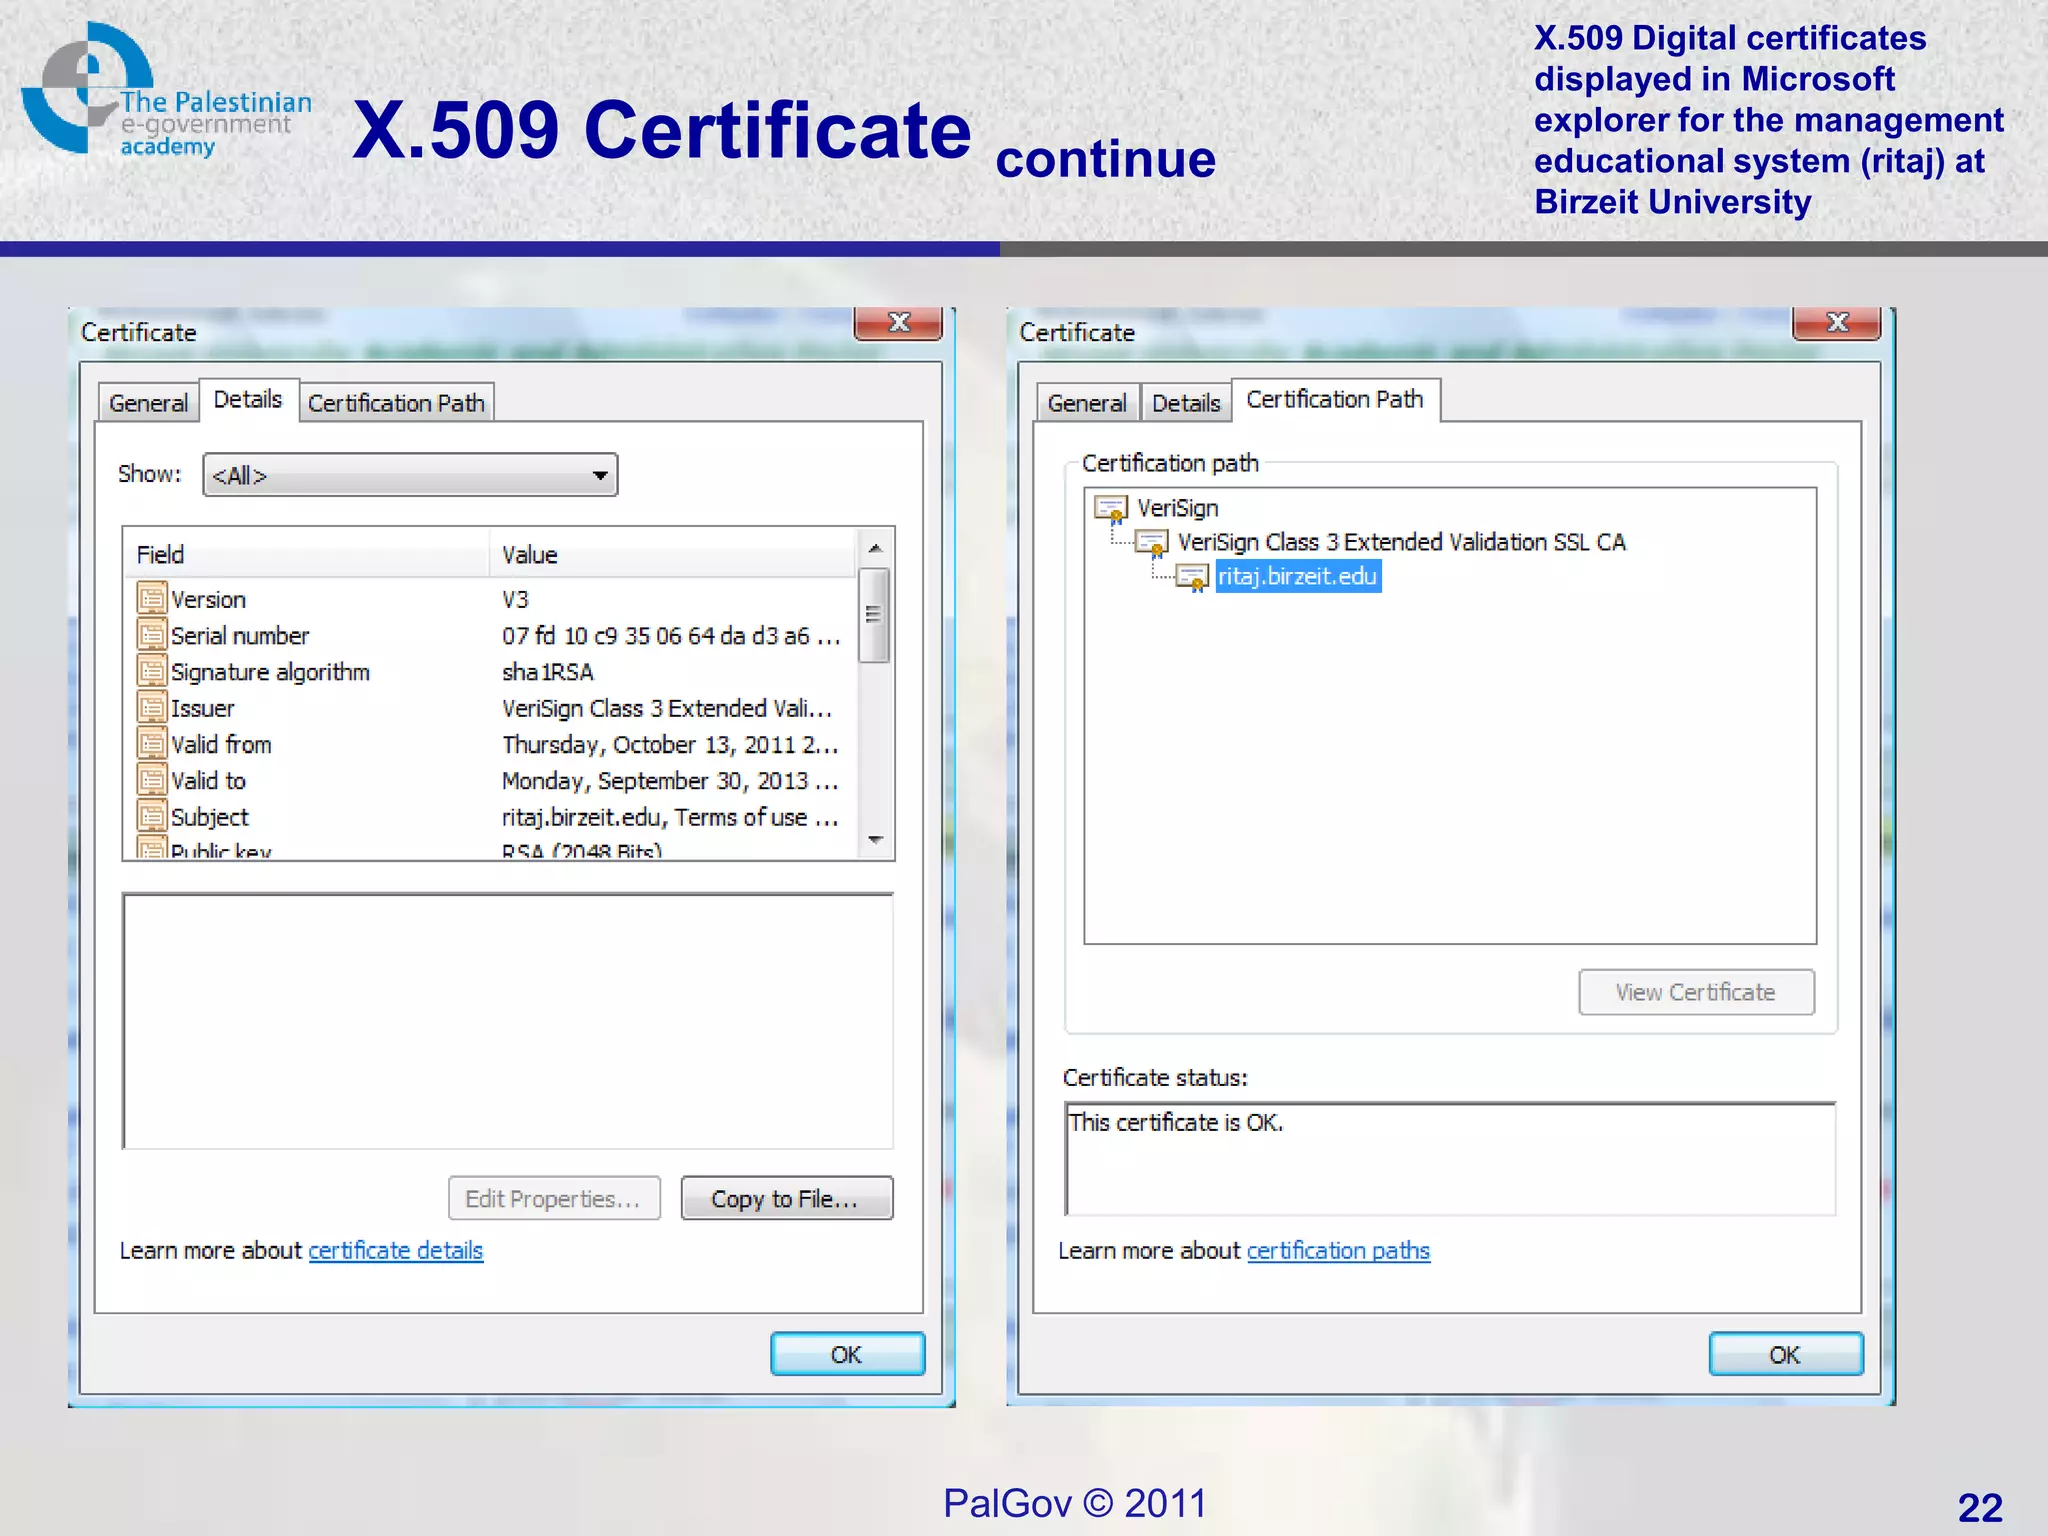Click the Valid to field icon

pyautogui.click(x=151, y=780)
